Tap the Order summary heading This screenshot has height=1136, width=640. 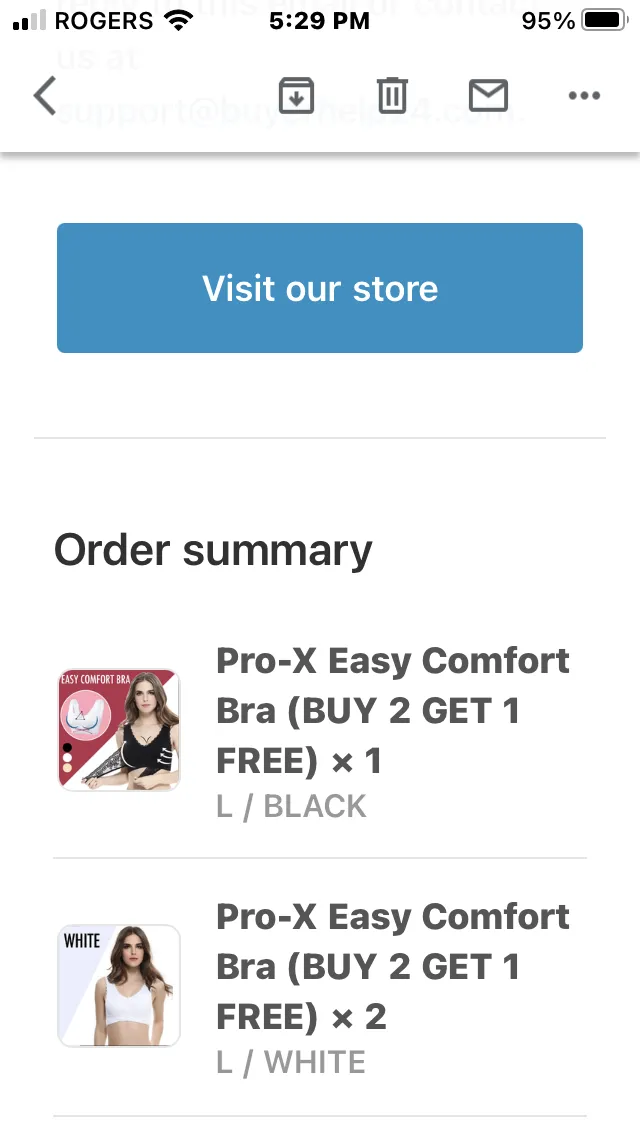213,550
